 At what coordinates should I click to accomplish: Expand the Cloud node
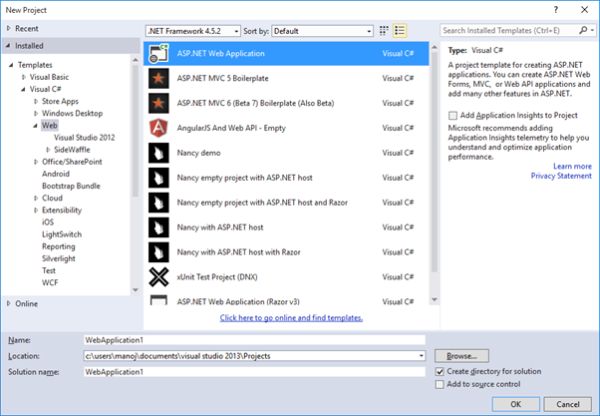[x=36, y=198]
